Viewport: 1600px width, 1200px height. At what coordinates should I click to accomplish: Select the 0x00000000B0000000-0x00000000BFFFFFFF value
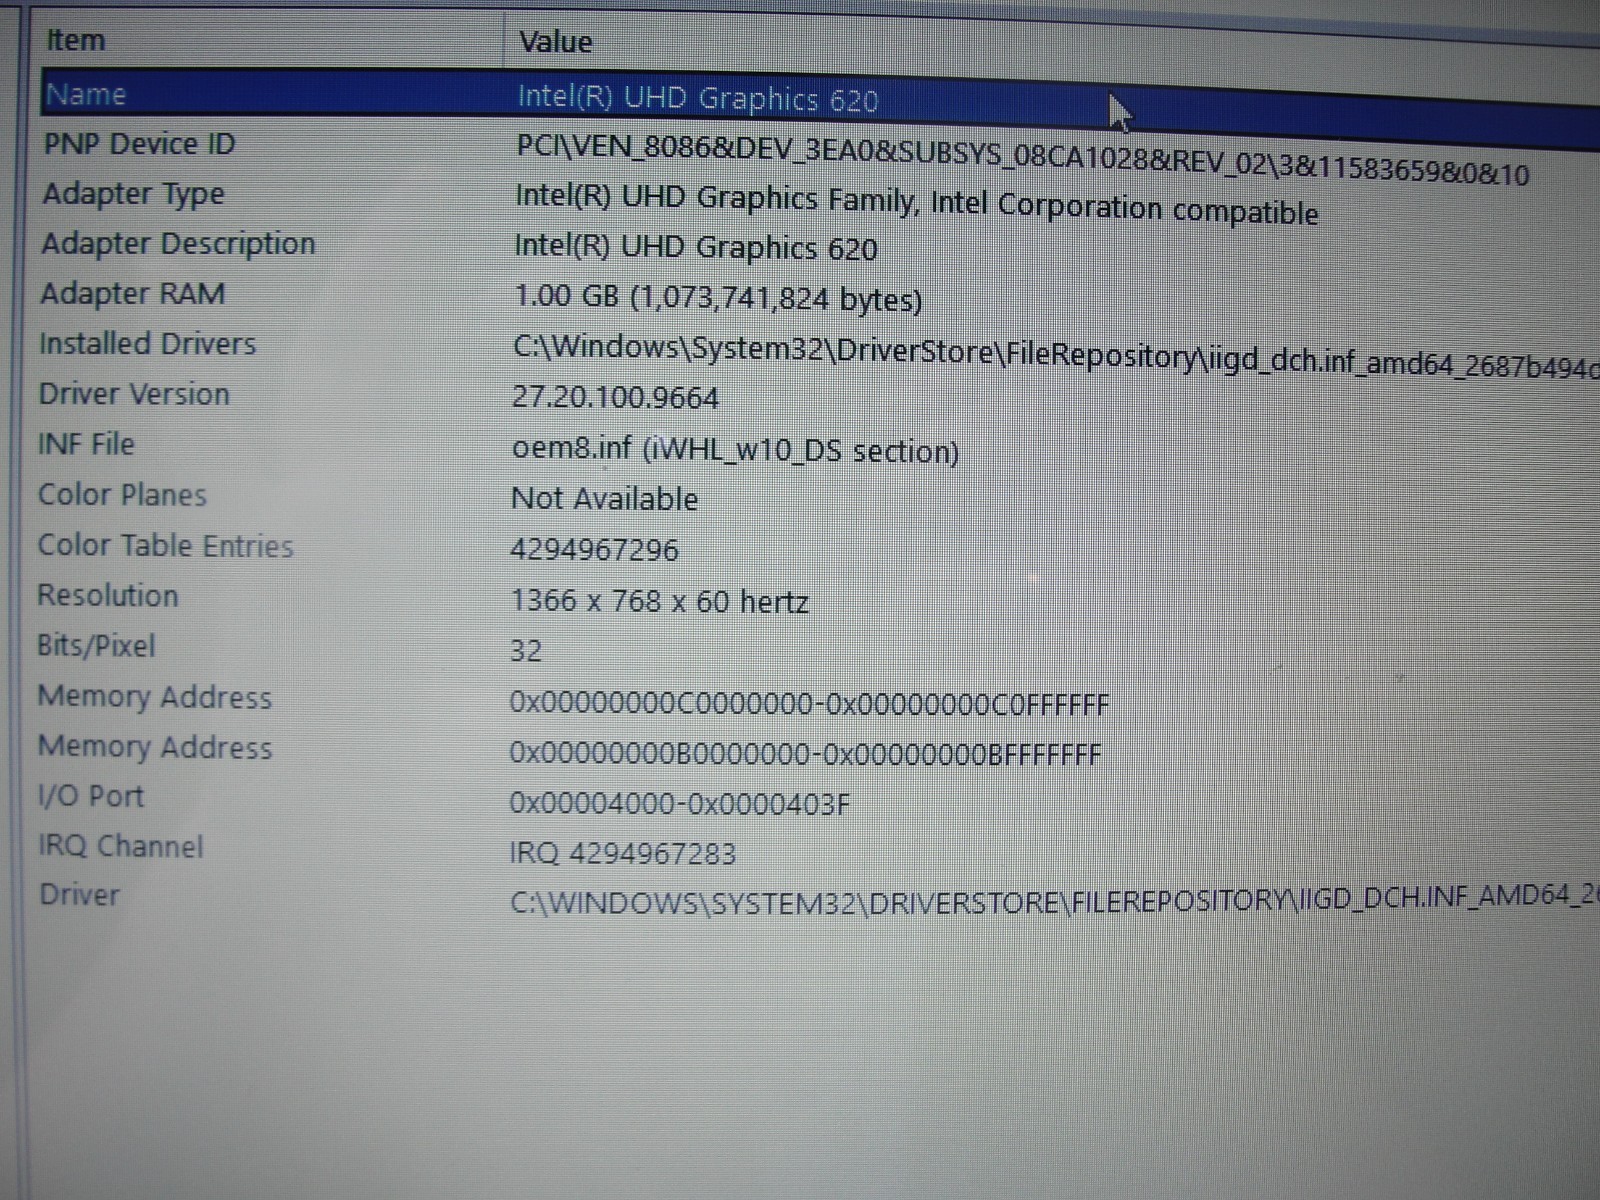click(805, 753)
